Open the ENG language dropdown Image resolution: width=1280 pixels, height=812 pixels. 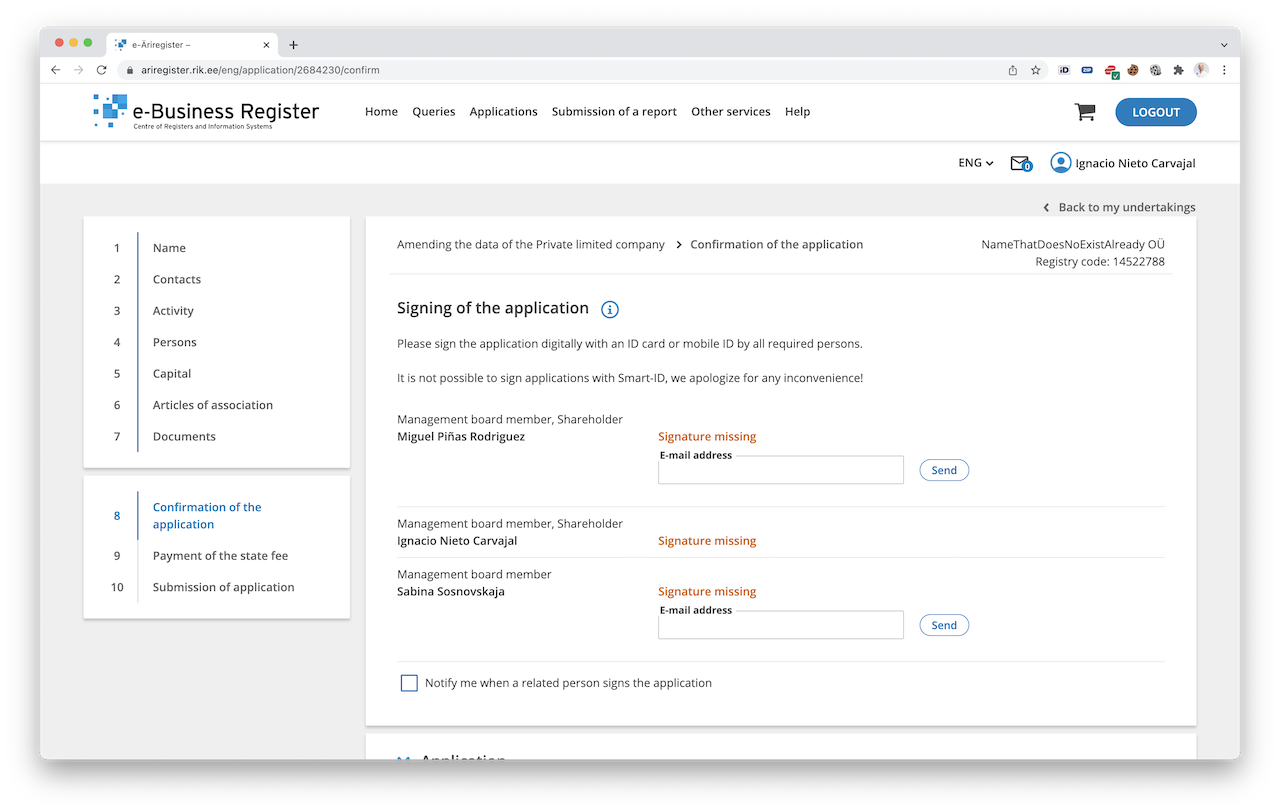point(975,163)
